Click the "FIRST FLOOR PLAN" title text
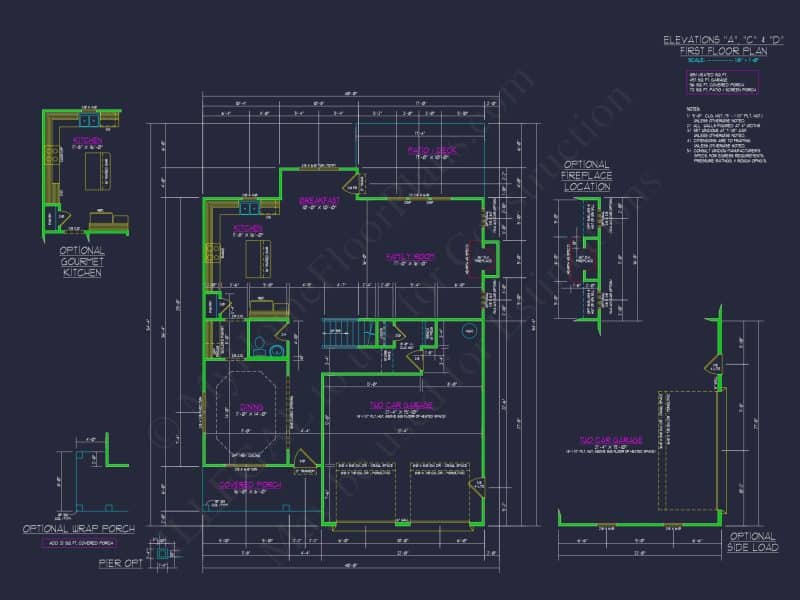The width and height of the screenshot is (800, 600). [723, 51]
